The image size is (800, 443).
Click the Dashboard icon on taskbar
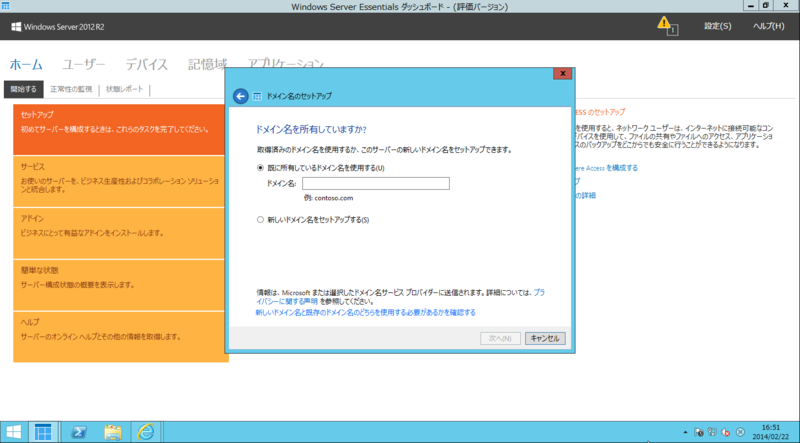43,432
